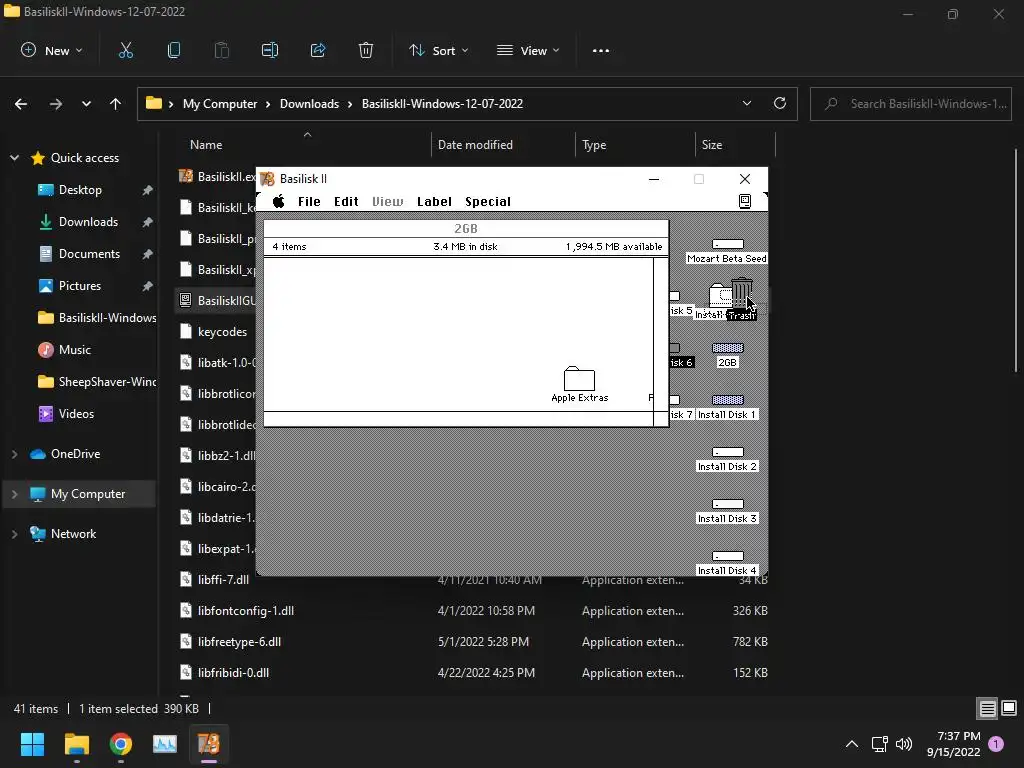Click the horizontal scrollbar of 2GB window
Image resolution: width=1024 pixels, height=768 pixels.
pyautogui.click(x=458, y=419)
